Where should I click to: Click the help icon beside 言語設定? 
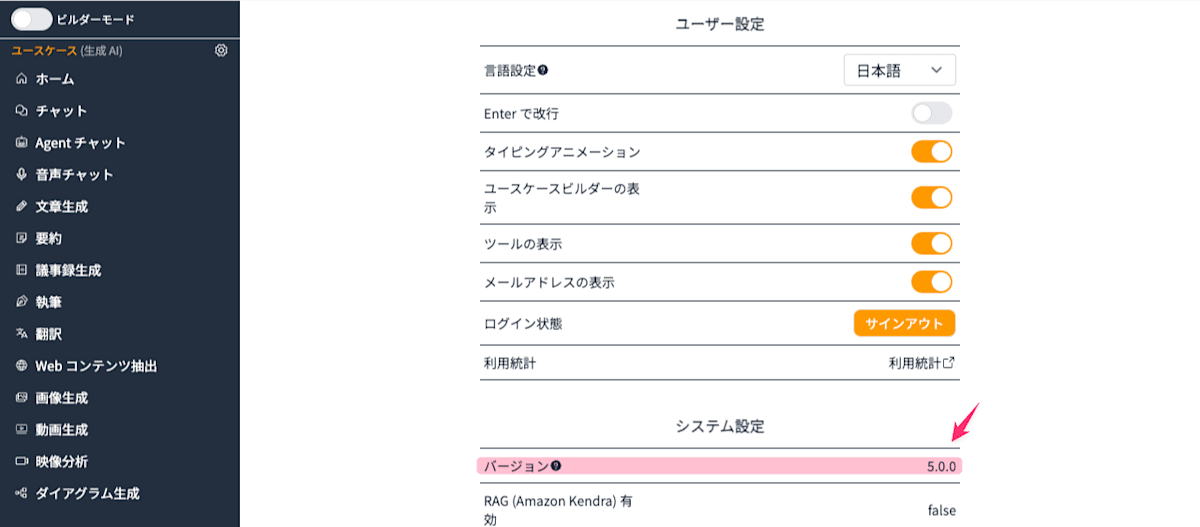point(543,71)
